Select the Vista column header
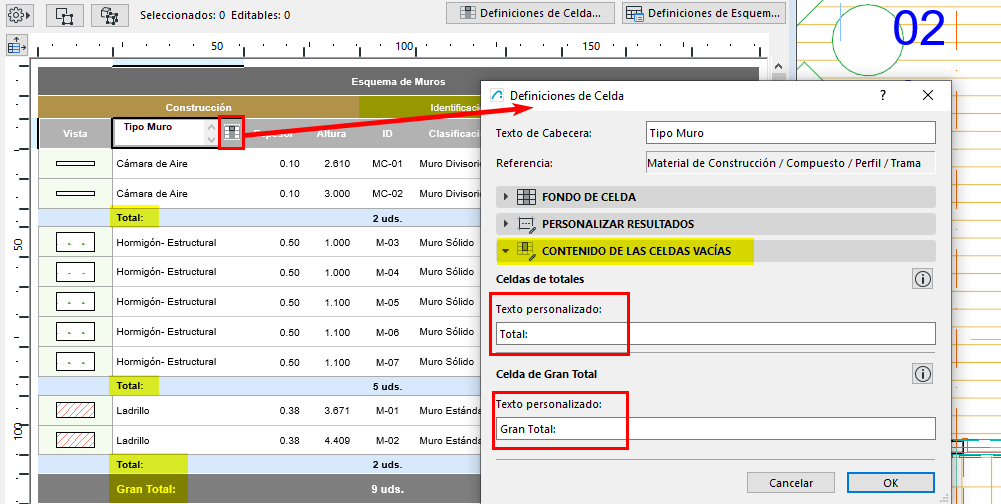Screen dimensions: 1001x504 75,134
